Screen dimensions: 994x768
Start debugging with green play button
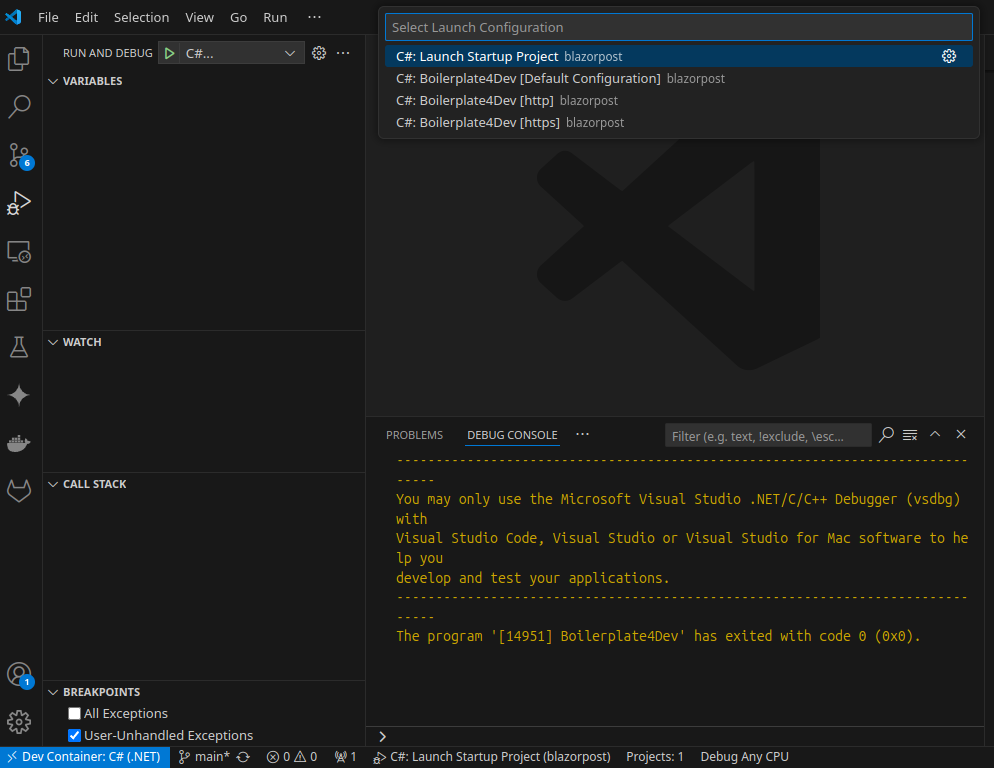tap(169, 53)
